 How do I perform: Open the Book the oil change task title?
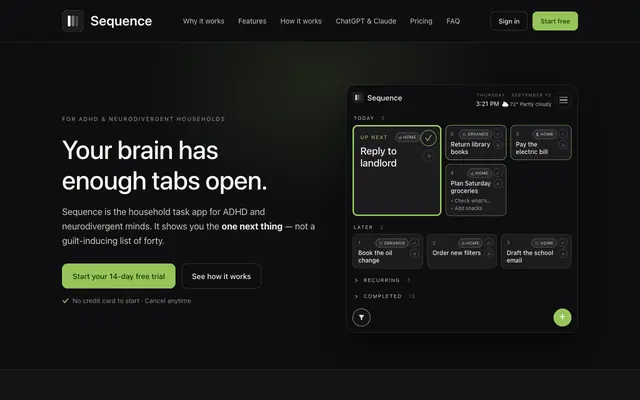pos(375,256)
